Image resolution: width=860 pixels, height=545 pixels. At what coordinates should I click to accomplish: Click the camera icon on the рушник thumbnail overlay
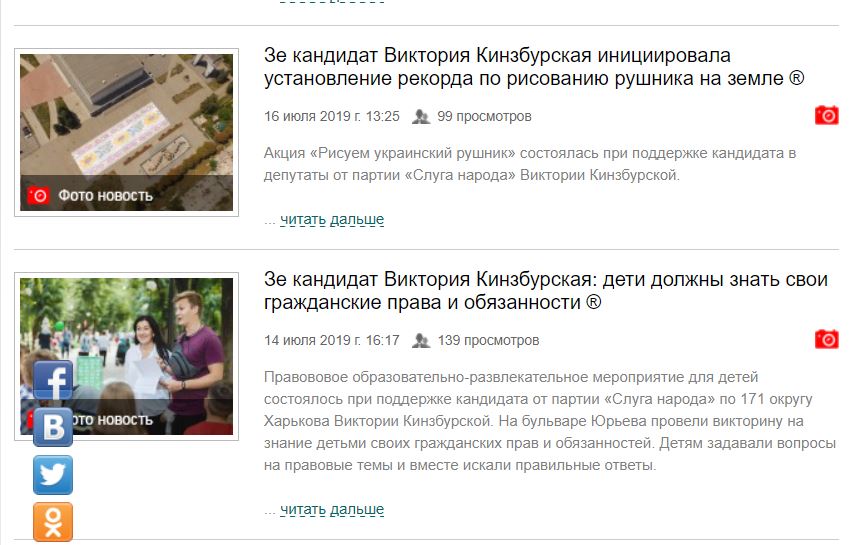pyautogui.click(x=39, y=195)
